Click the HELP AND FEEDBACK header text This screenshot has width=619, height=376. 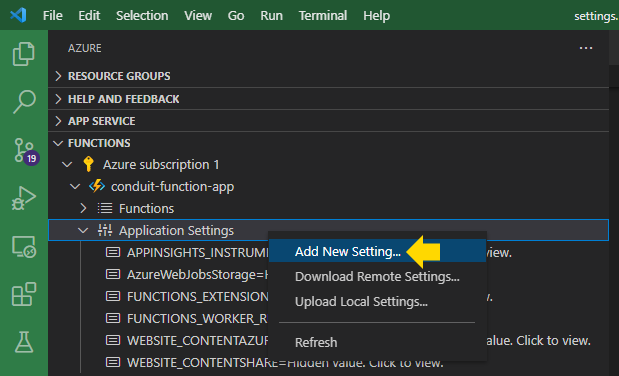click(x=124, y=99)
